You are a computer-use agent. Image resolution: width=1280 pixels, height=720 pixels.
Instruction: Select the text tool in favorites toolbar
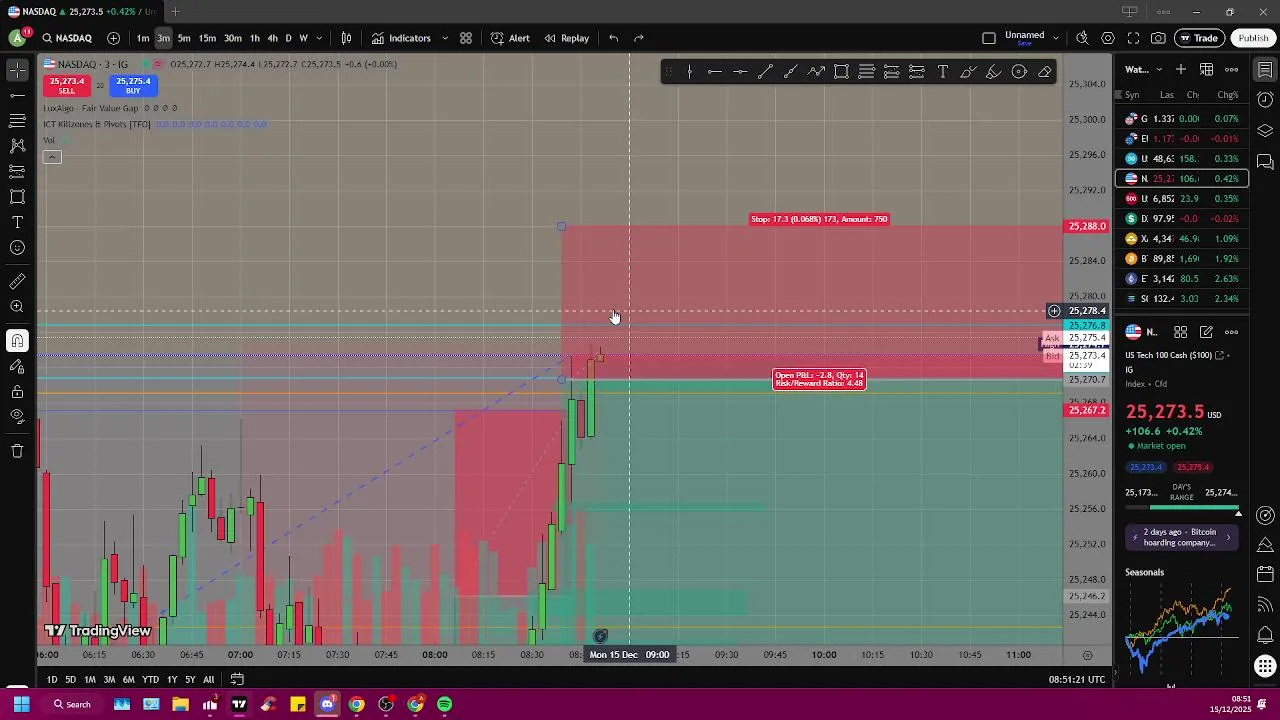pyautogui.click(x=942, y=72)
